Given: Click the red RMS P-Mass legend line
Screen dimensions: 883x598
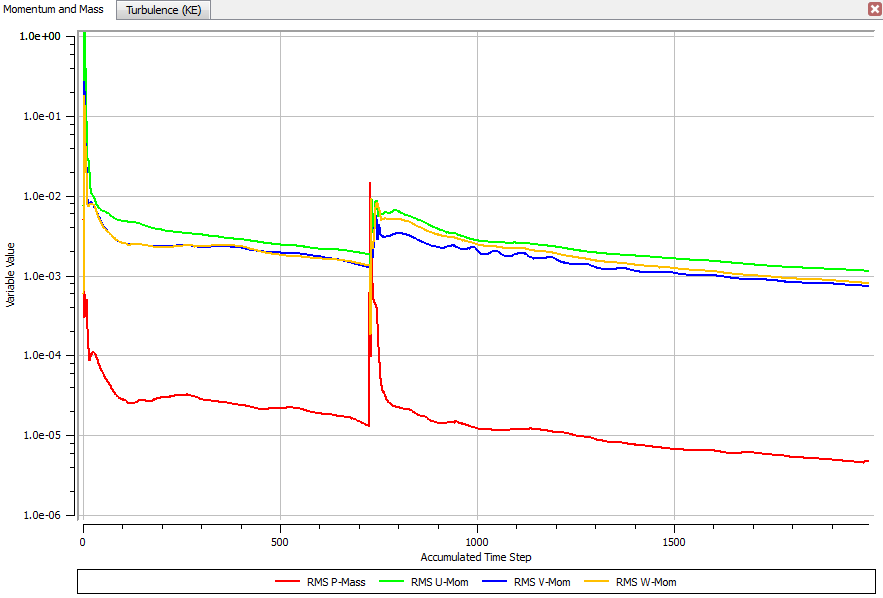Looking at the screenshot, I should click(x=290, y=581).
